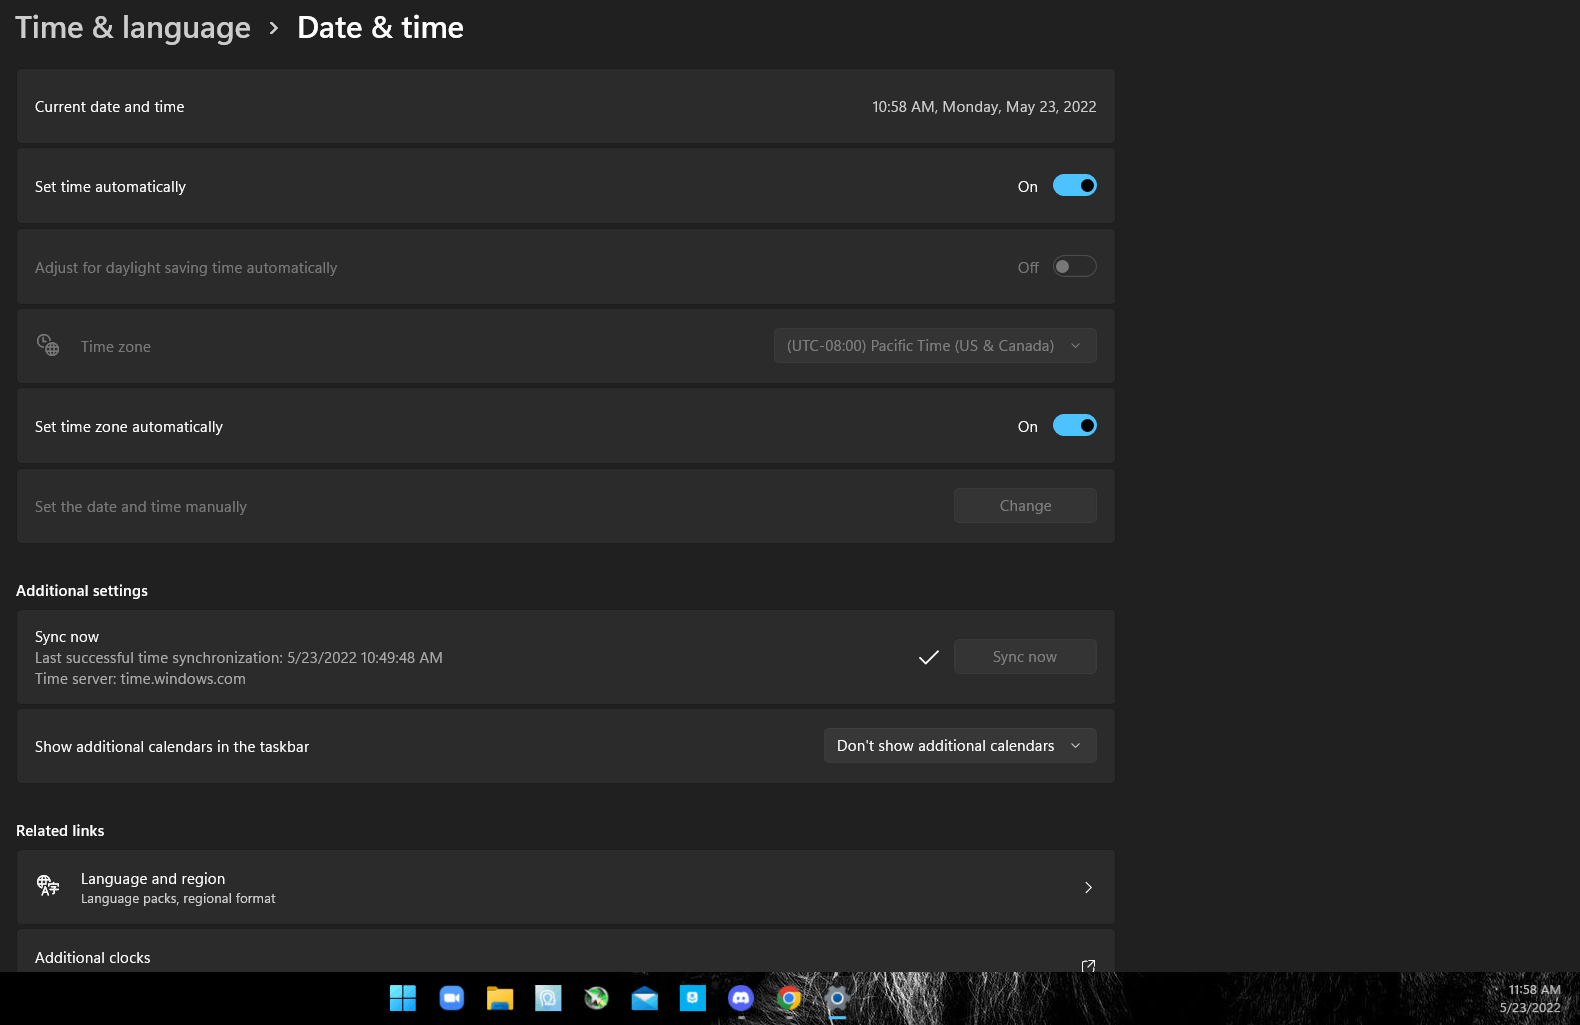Turn off Set time zone automatically
This screenshot has width=1580, height=1025.
pos(1075,426)
